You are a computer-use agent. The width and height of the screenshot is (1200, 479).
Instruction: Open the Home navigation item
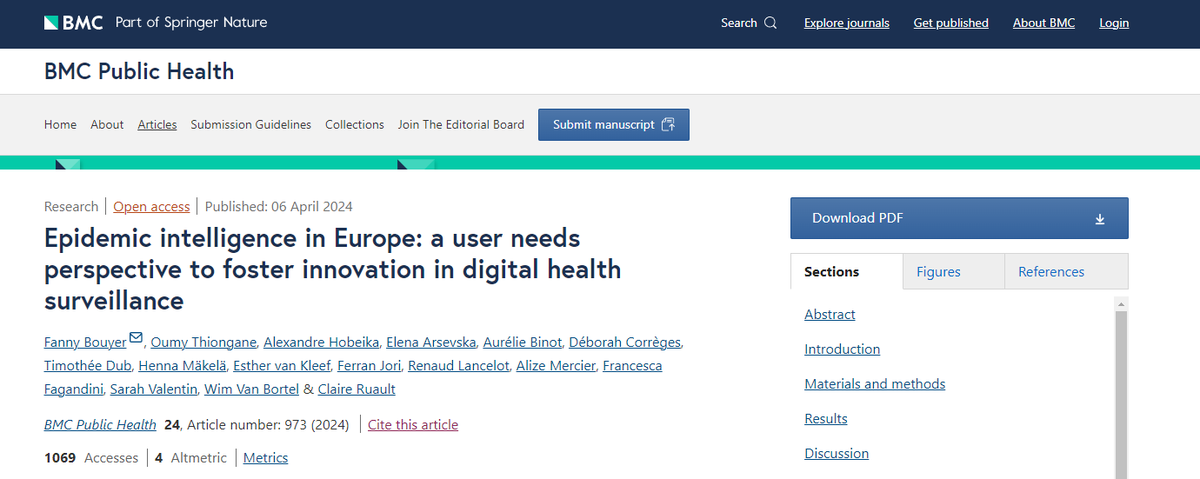60,125
